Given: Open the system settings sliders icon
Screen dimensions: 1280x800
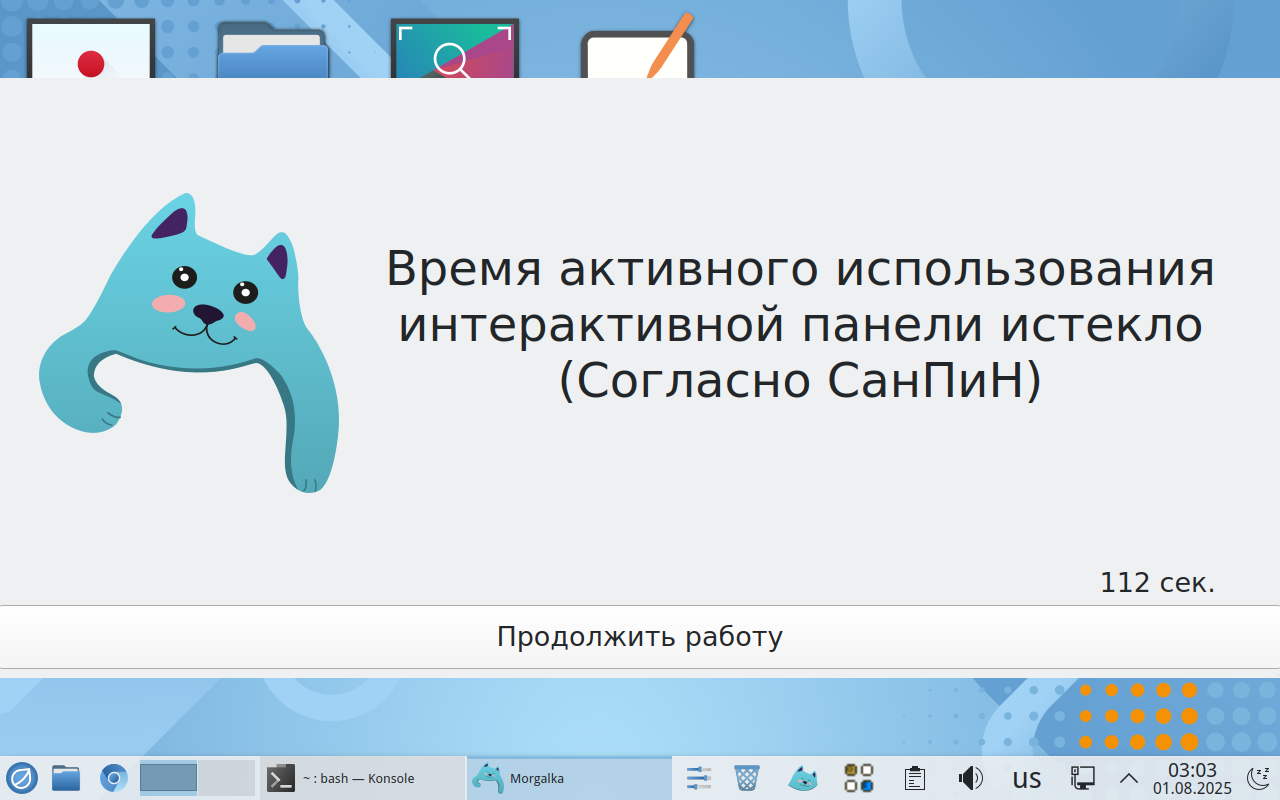Looking at the screenshot, I should [698, 777].
